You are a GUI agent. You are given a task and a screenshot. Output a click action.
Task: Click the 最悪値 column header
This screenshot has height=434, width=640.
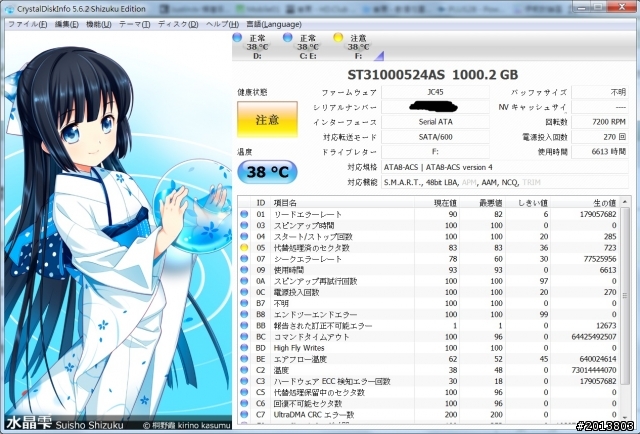pos(482,203)
